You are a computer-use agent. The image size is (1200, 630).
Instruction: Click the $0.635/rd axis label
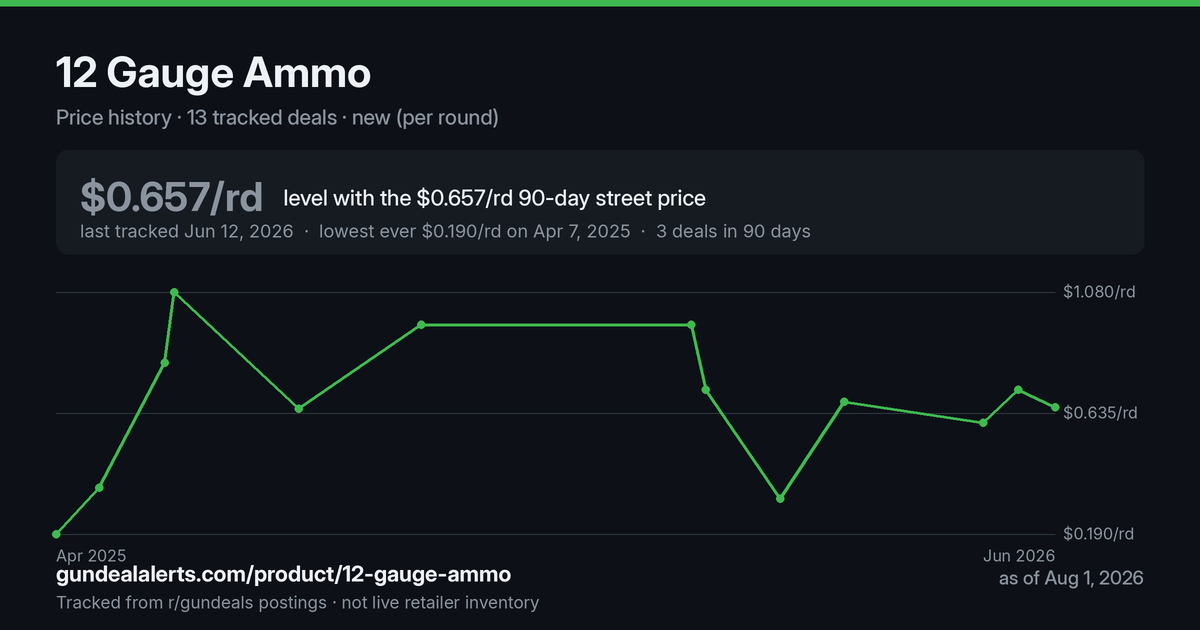click(1100, 413)
